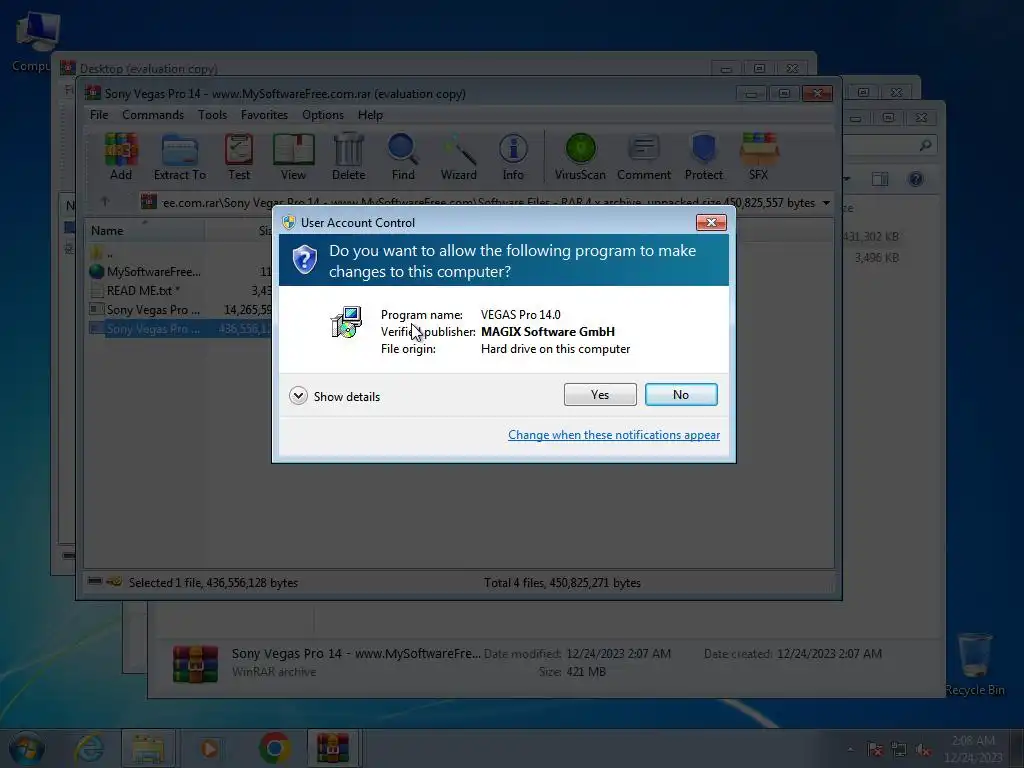Select Sony Vegas Pro file sized 14,265,59...
This screenshot has width=1024, height=768.
coord(180,310)
